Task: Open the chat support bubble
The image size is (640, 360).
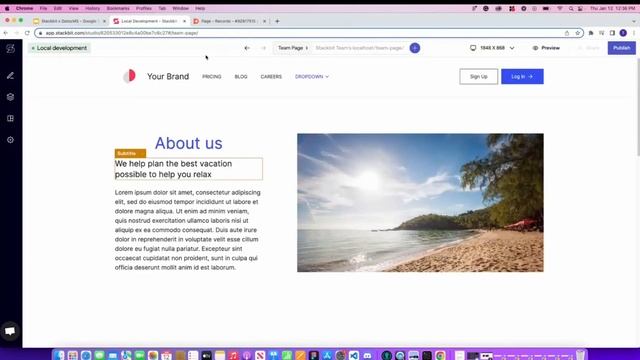Action: tap(10, 331)
